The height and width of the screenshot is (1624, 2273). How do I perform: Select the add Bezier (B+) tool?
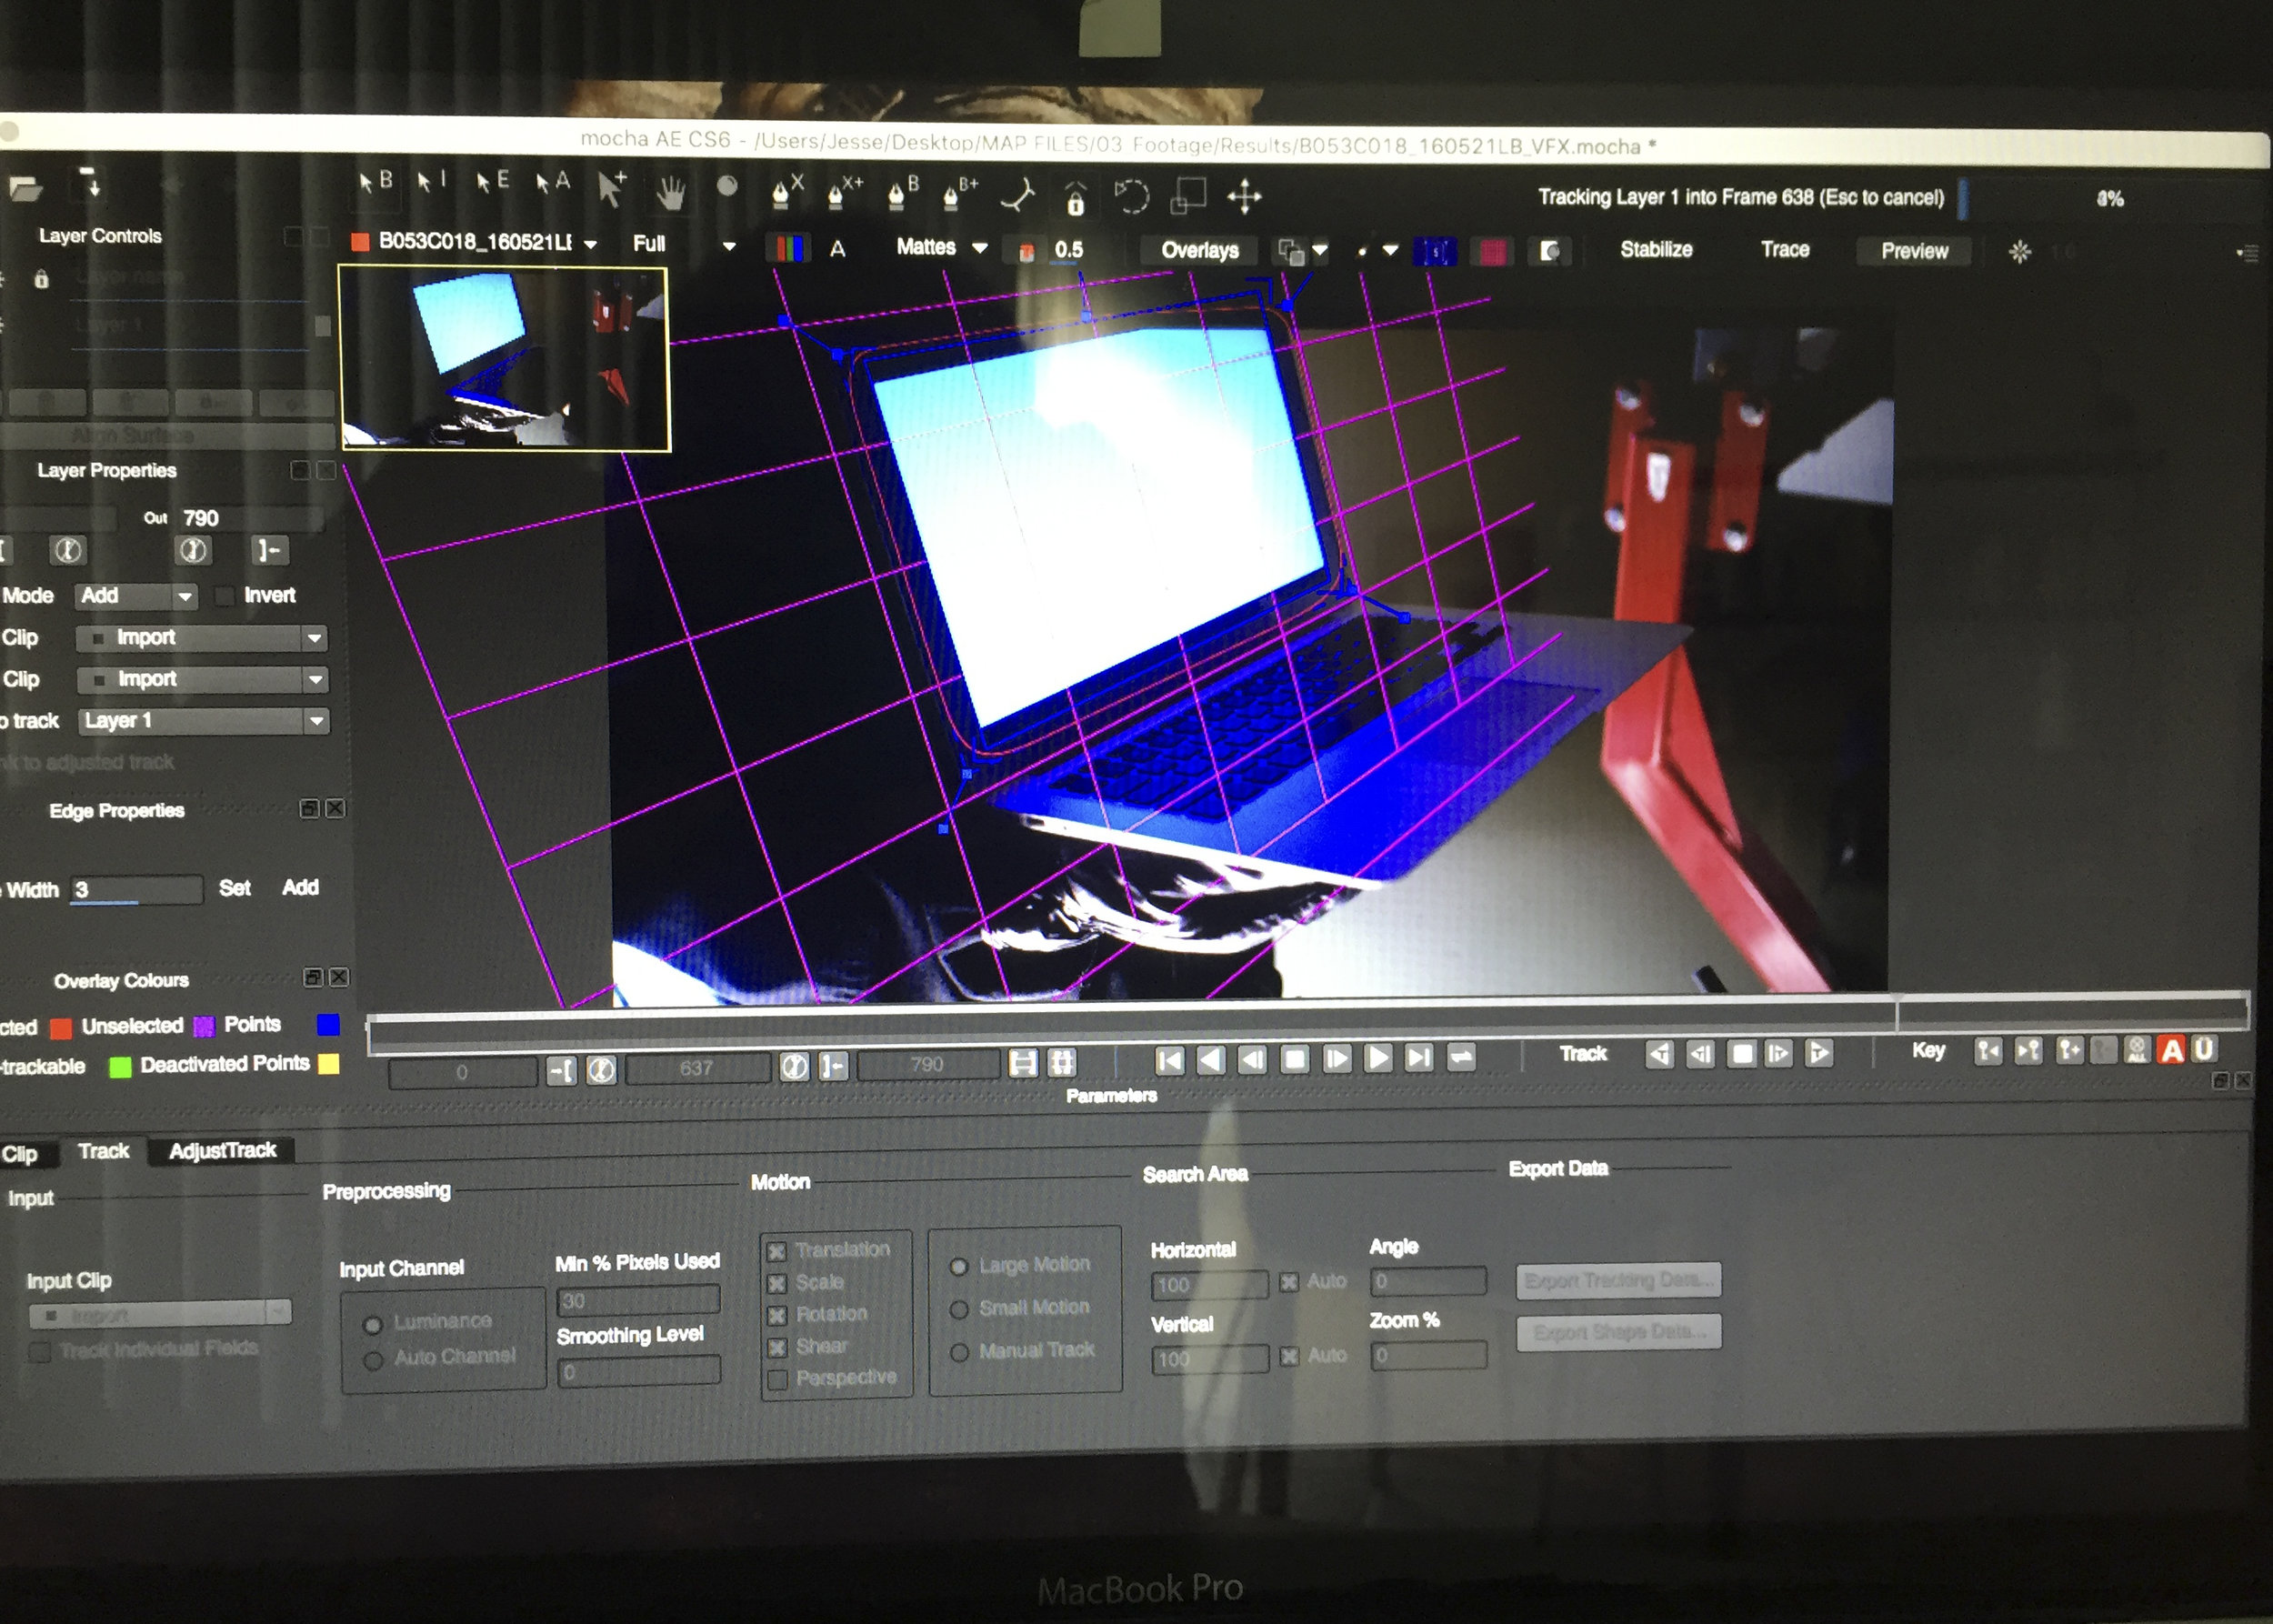[961, 192]
